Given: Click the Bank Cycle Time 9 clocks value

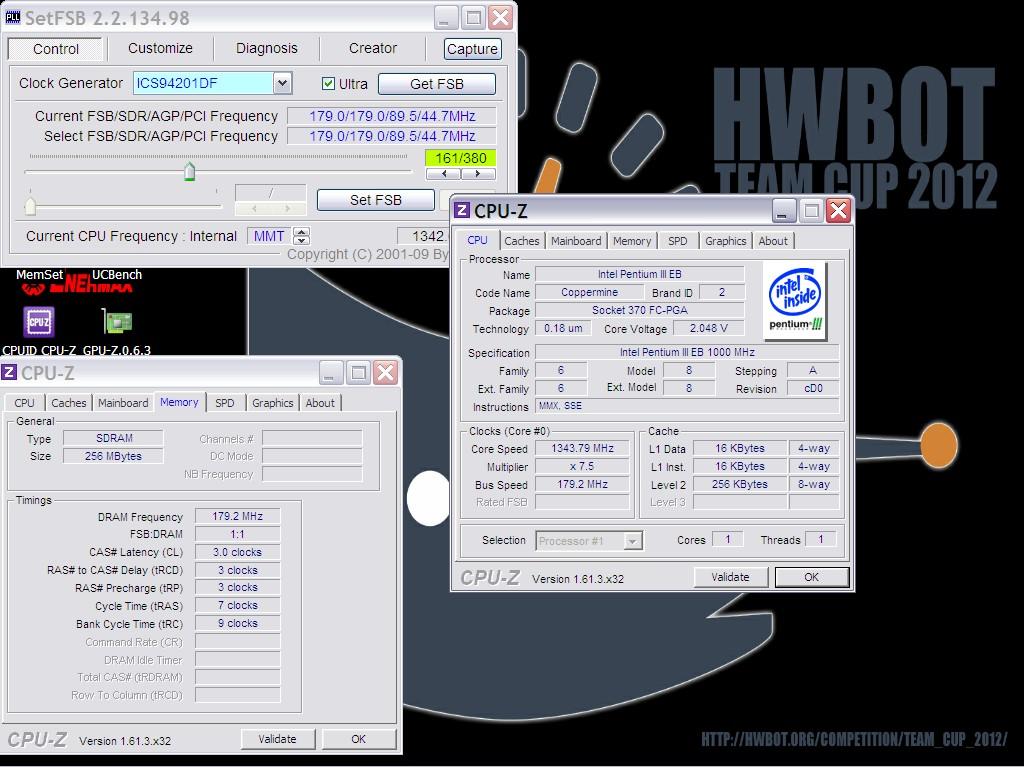Looking at the screenshot, I should click(x=237, y=624).
